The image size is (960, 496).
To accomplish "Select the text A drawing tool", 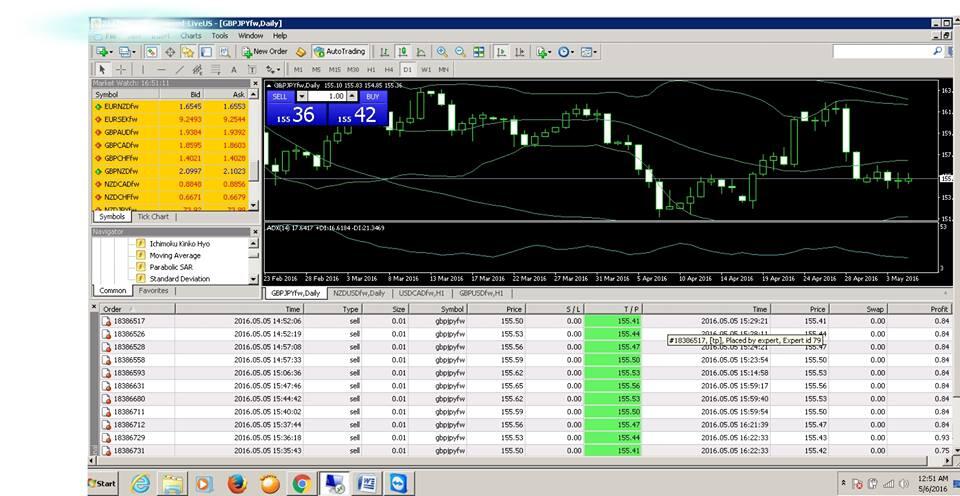I will [x=233, y=69].
